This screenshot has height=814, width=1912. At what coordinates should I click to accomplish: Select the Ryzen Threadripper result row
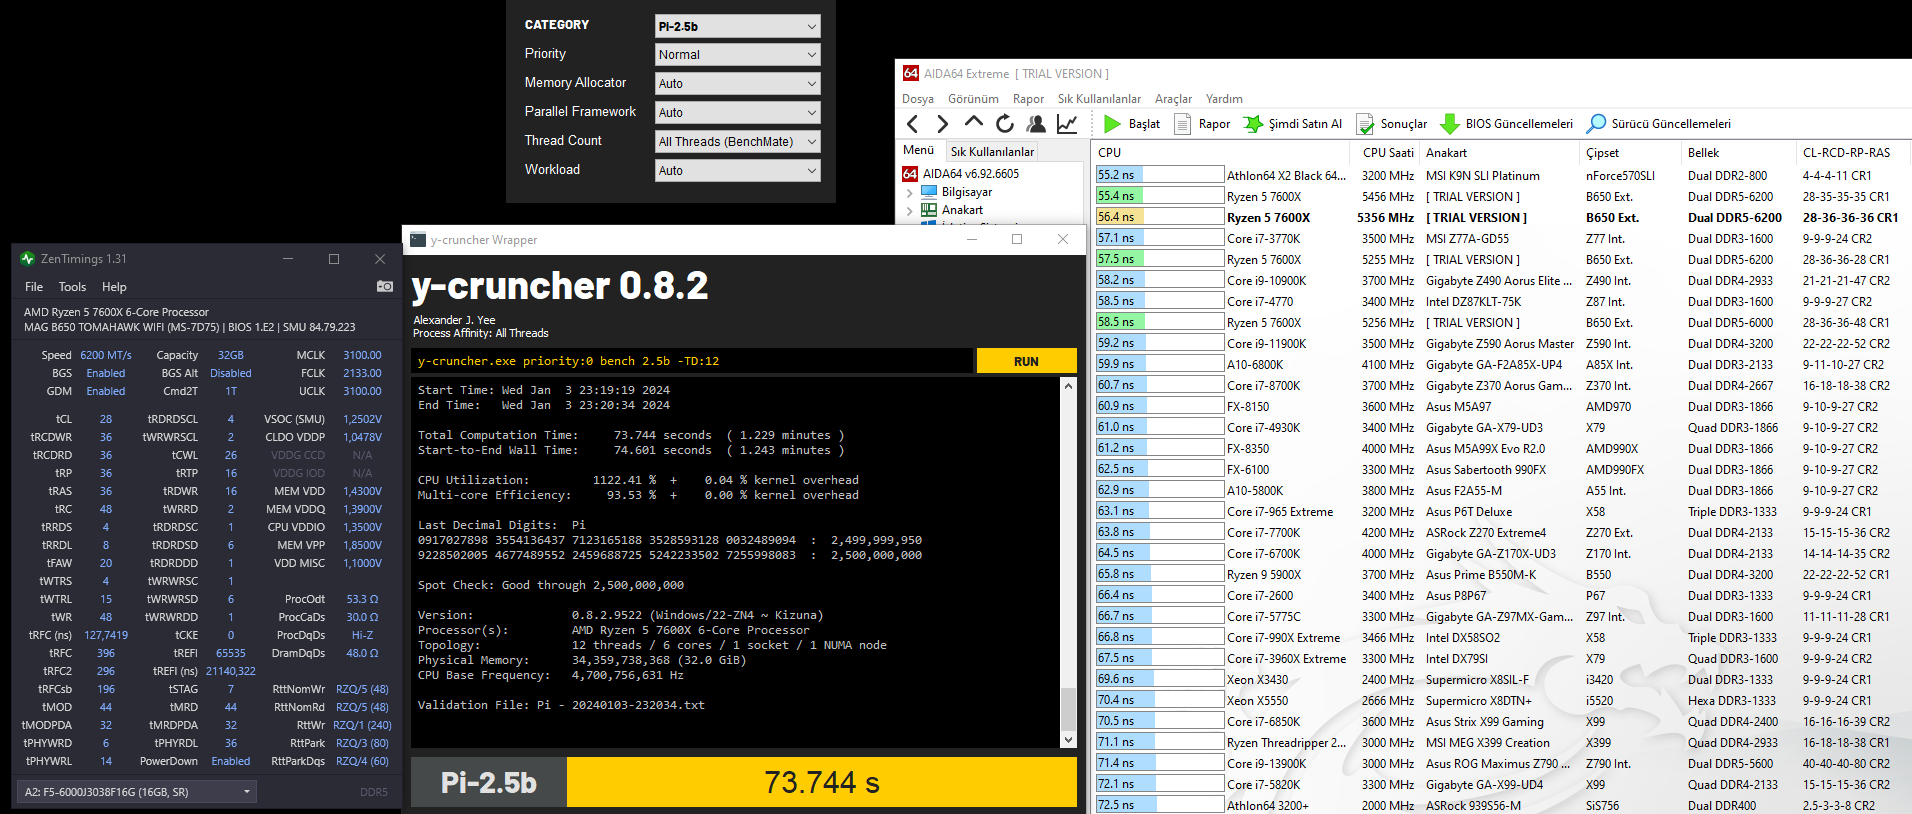coord(1502,742)
